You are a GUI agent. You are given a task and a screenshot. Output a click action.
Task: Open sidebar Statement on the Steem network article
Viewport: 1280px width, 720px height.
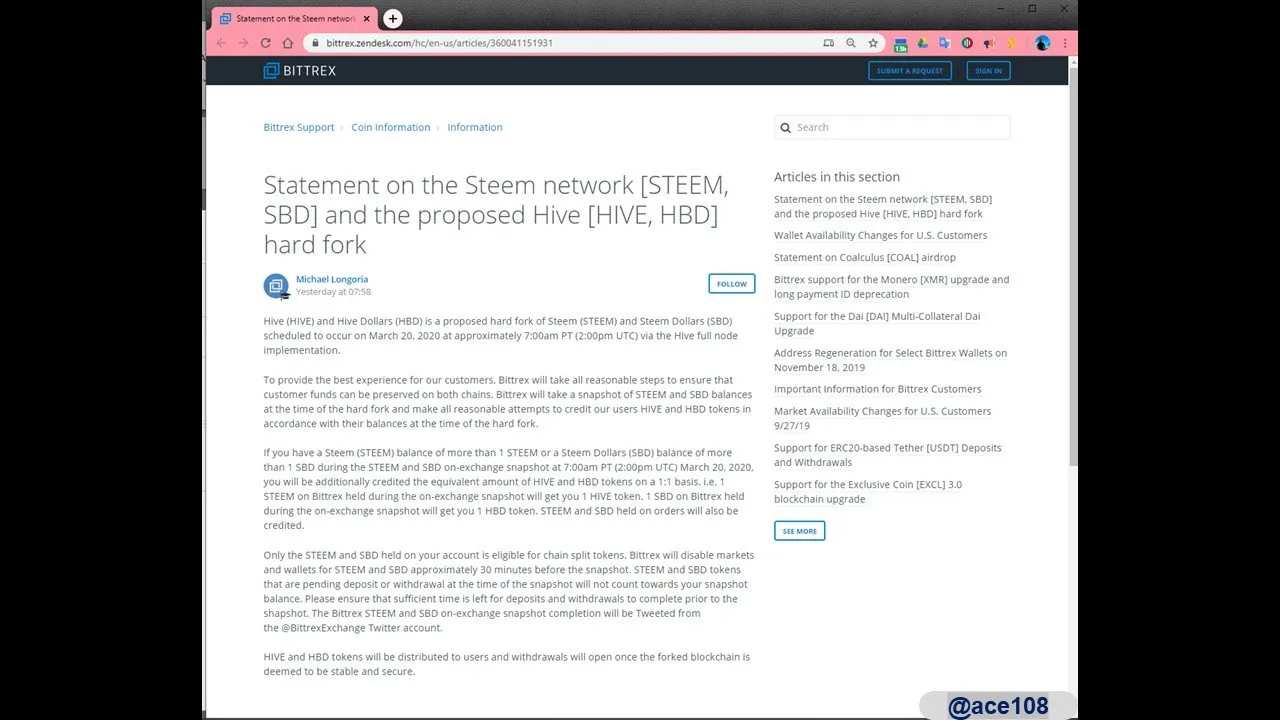point(883,207)
